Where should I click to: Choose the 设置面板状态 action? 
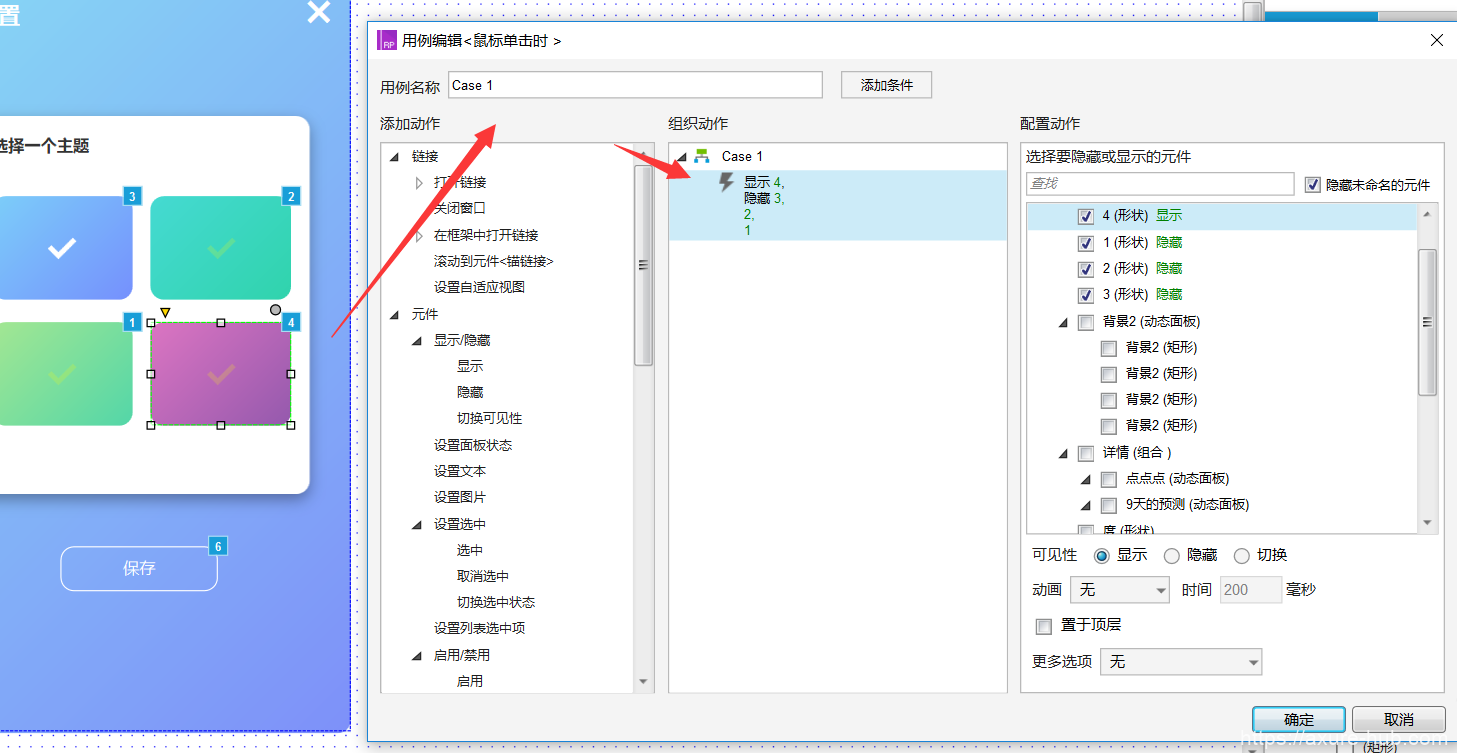473,446
